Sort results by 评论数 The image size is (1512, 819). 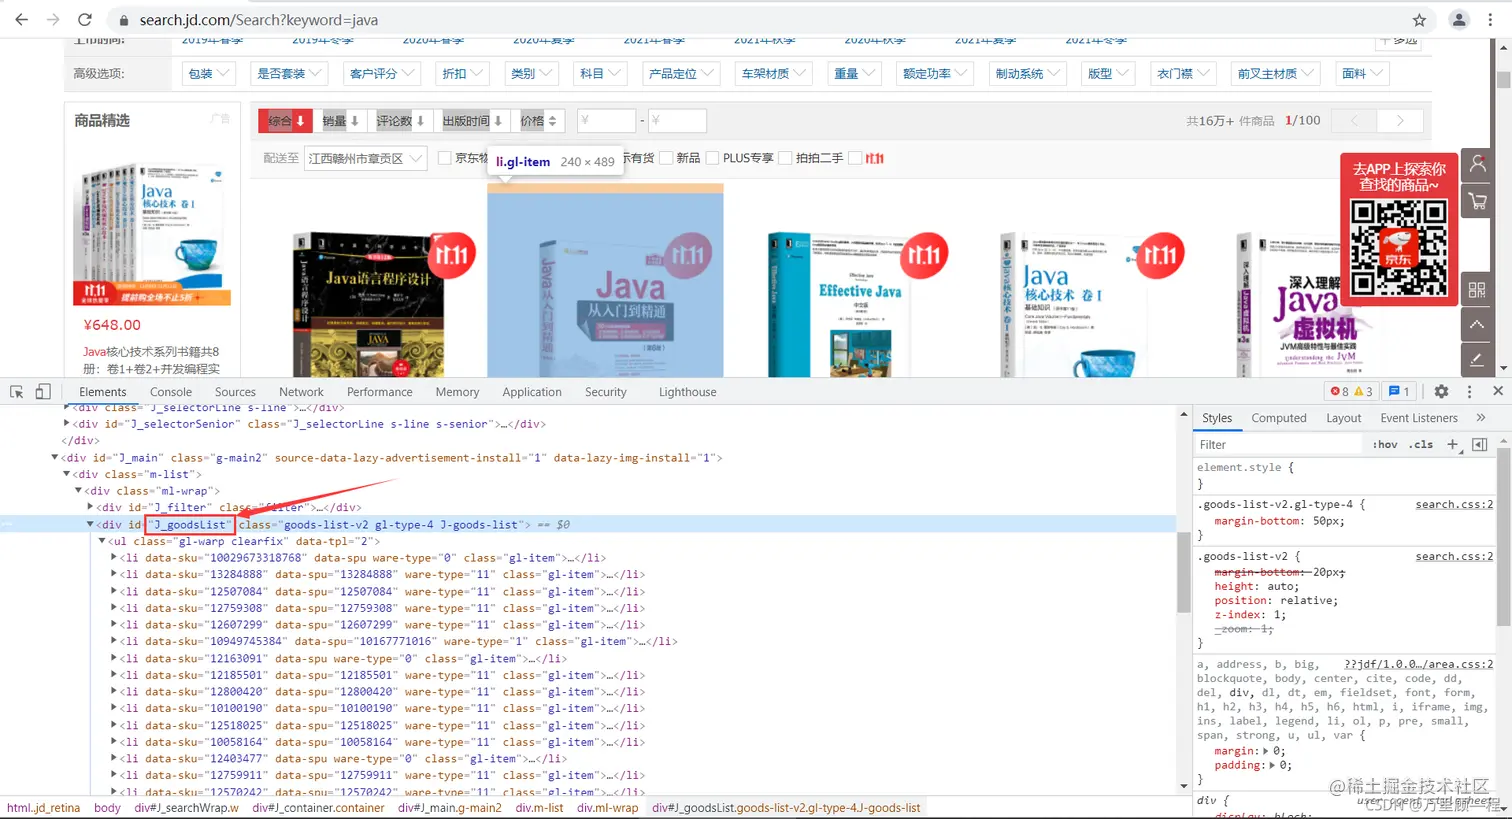[x=401, y=121]
